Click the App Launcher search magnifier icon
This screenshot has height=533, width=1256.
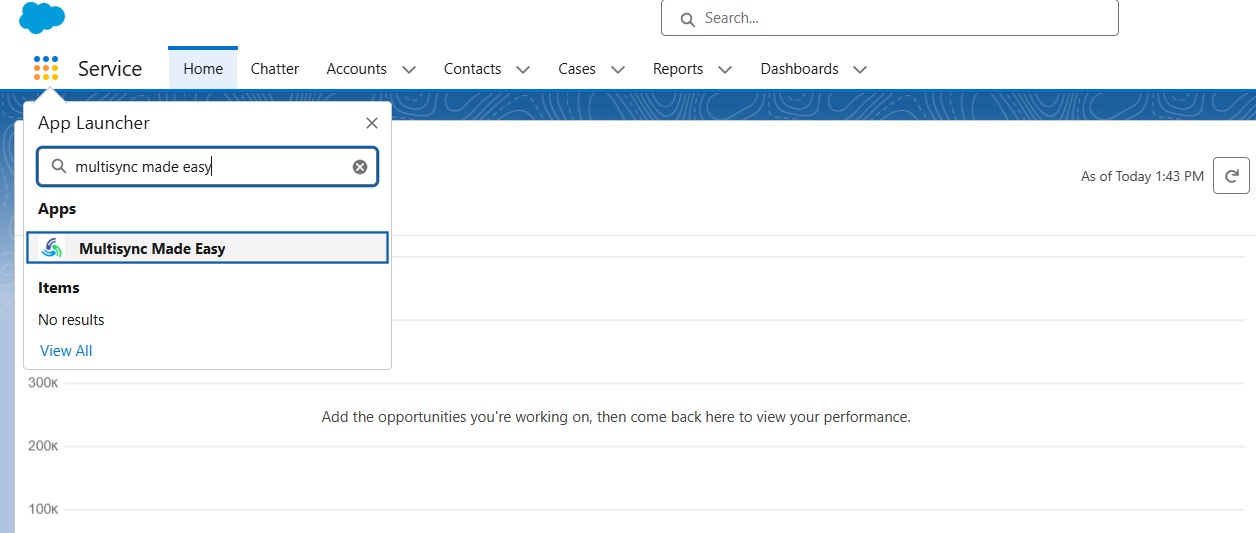59,167
